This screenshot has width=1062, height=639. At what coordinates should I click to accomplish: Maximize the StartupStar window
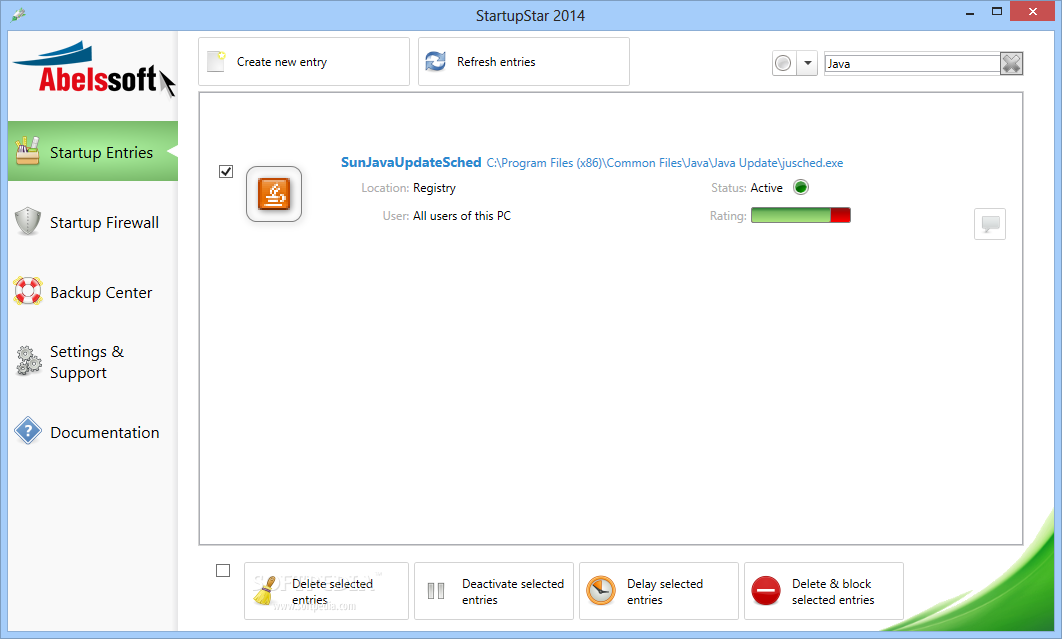(996, 12)
